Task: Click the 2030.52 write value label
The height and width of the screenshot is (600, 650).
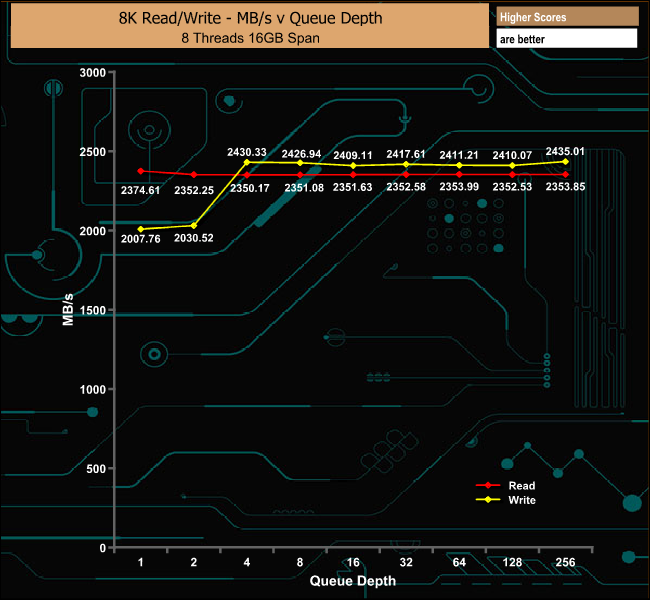Action: (x=194, y=238)
